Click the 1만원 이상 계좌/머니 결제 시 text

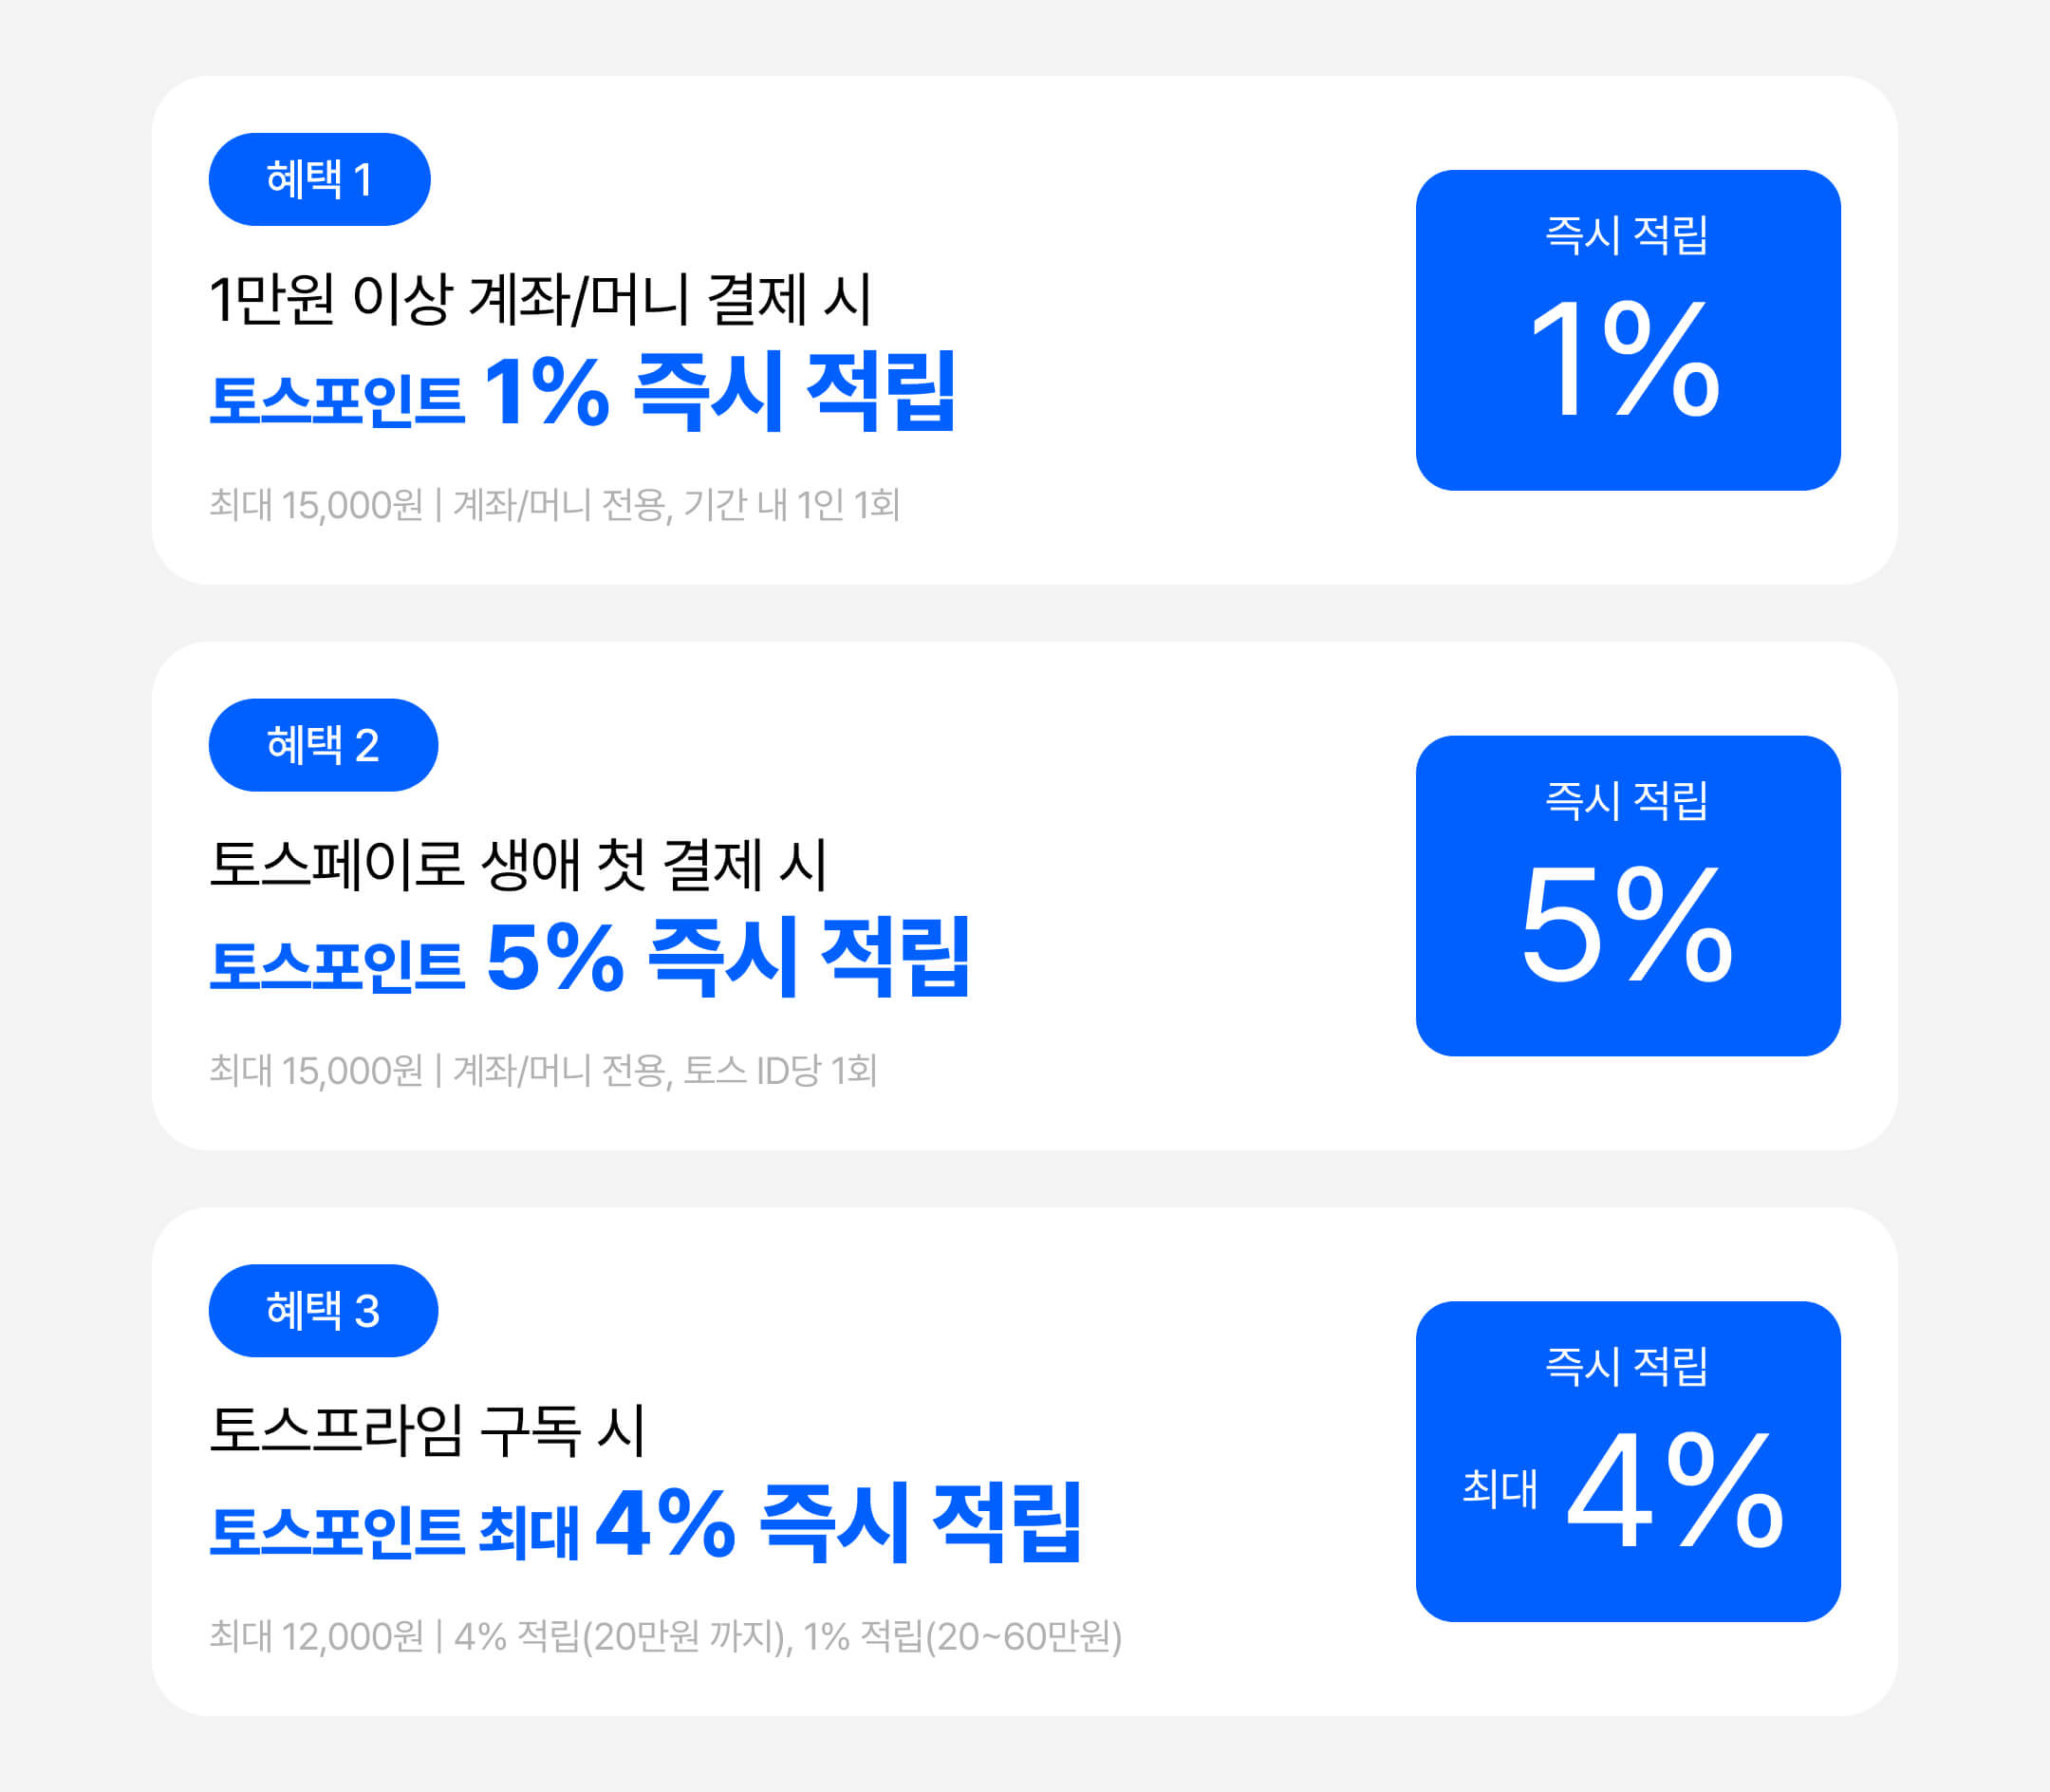[x=541, y=298]
